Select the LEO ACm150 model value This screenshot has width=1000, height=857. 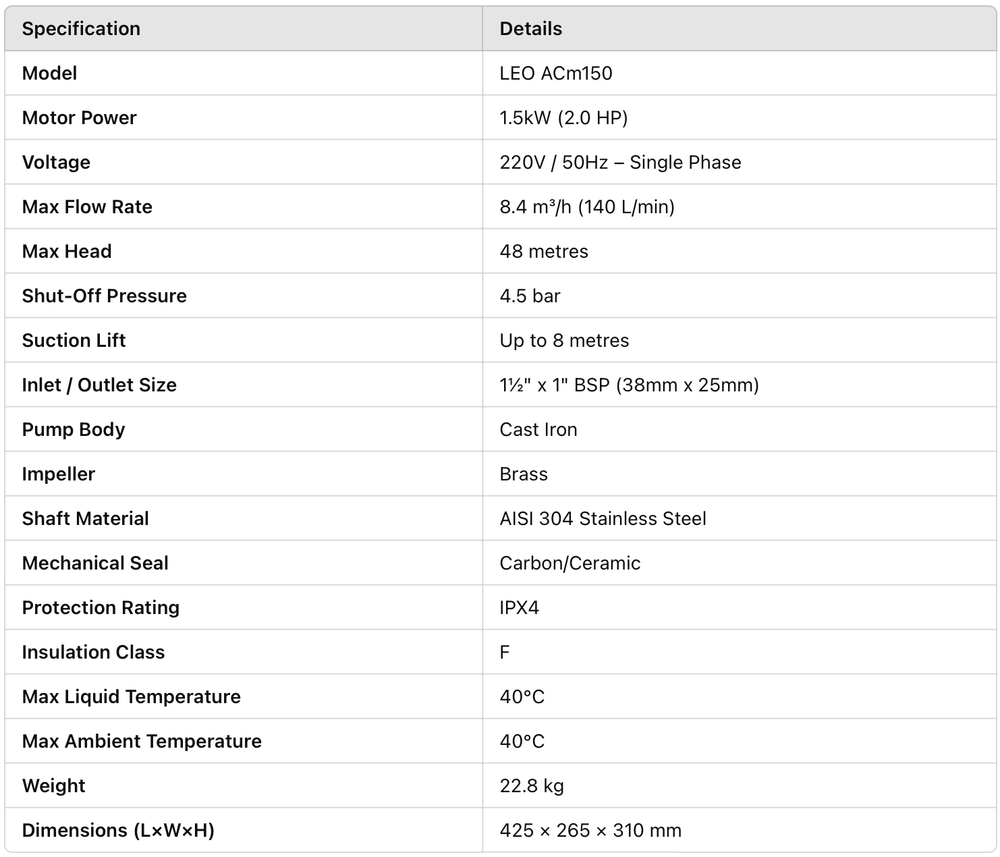pos(556,73)
